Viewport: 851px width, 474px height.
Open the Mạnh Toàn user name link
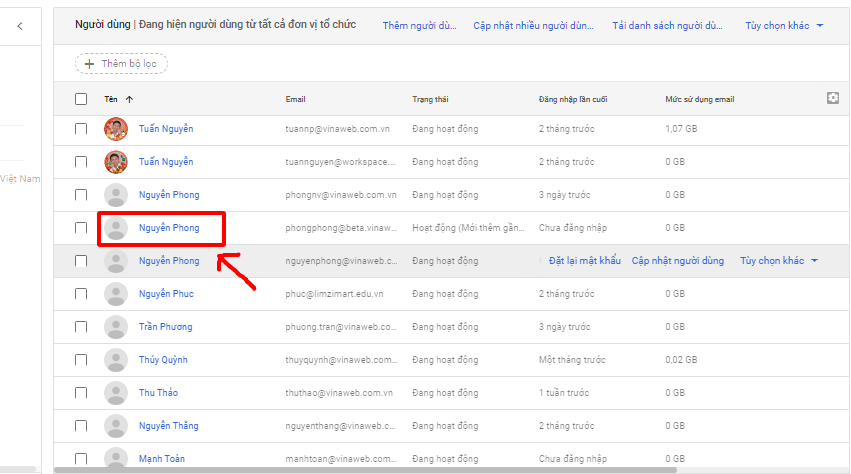pyautogui.click(x=162, y=459)
